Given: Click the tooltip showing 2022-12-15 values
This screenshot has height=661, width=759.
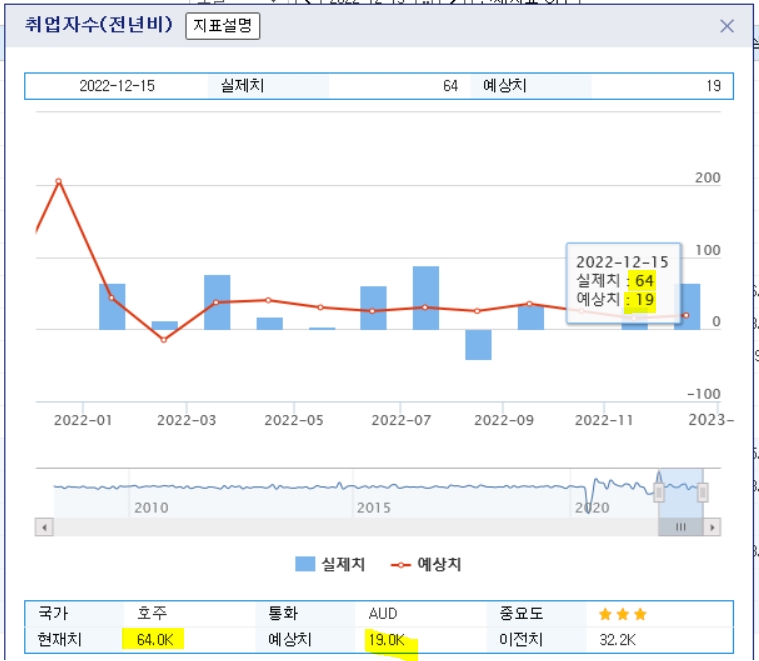Looking at the screenshot, I should (x=623, y=283).
